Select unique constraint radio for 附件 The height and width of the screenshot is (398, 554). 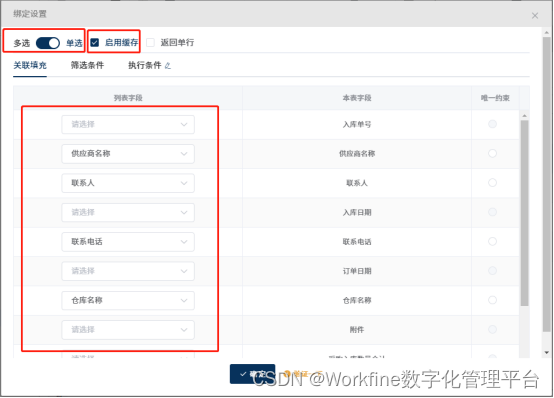click(492, 329)
